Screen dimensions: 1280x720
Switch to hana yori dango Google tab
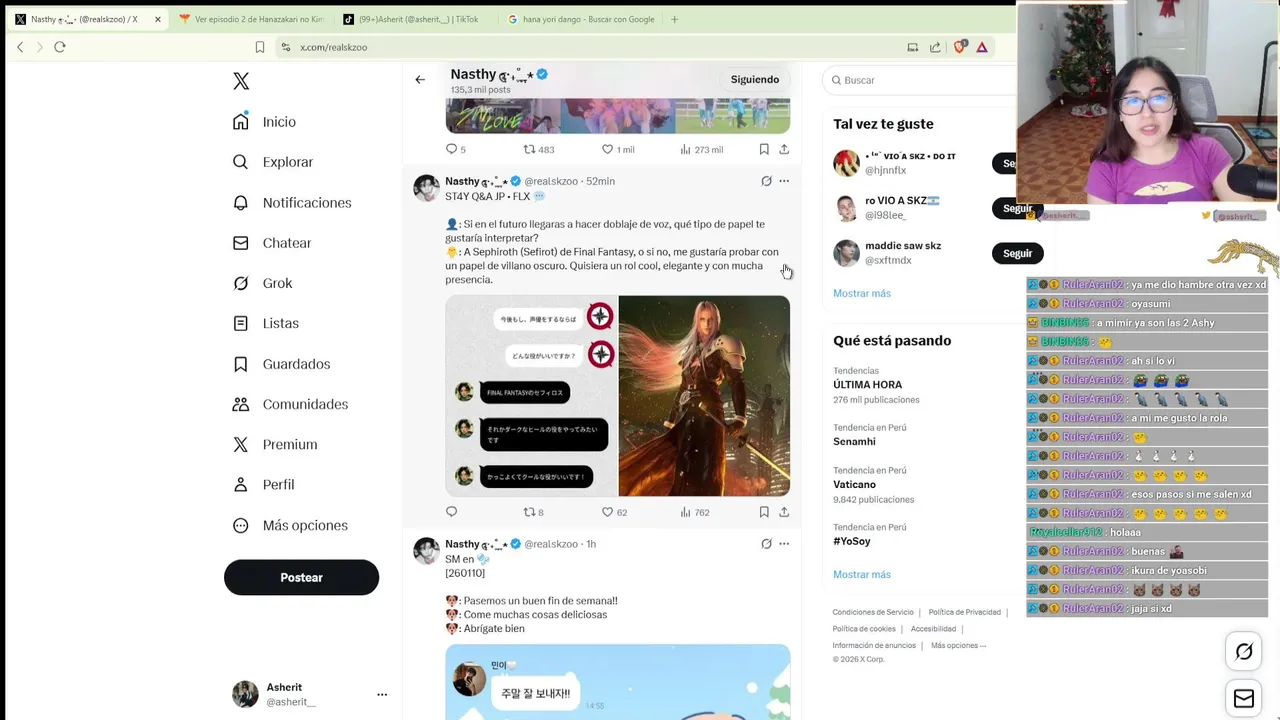[580, 19]
